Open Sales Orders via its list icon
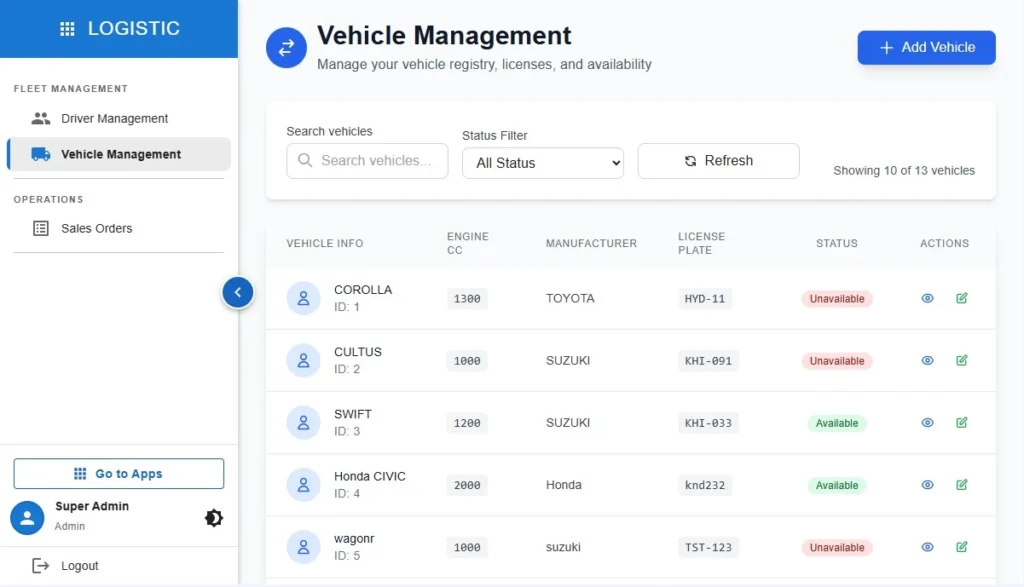The width and height of the screenshot is (1024, 587). point(39,228)
